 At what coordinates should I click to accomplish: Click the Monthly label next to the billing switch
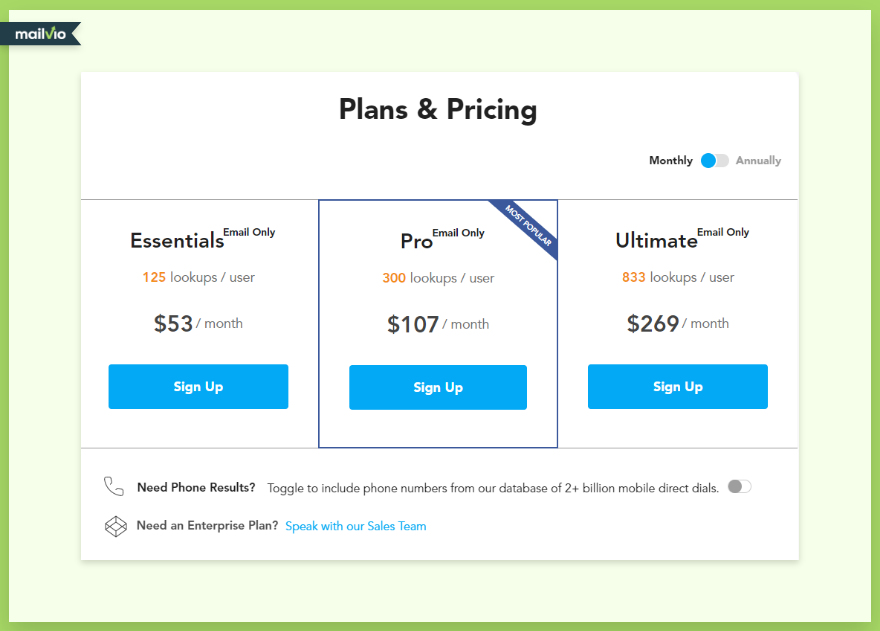(670, 160)
